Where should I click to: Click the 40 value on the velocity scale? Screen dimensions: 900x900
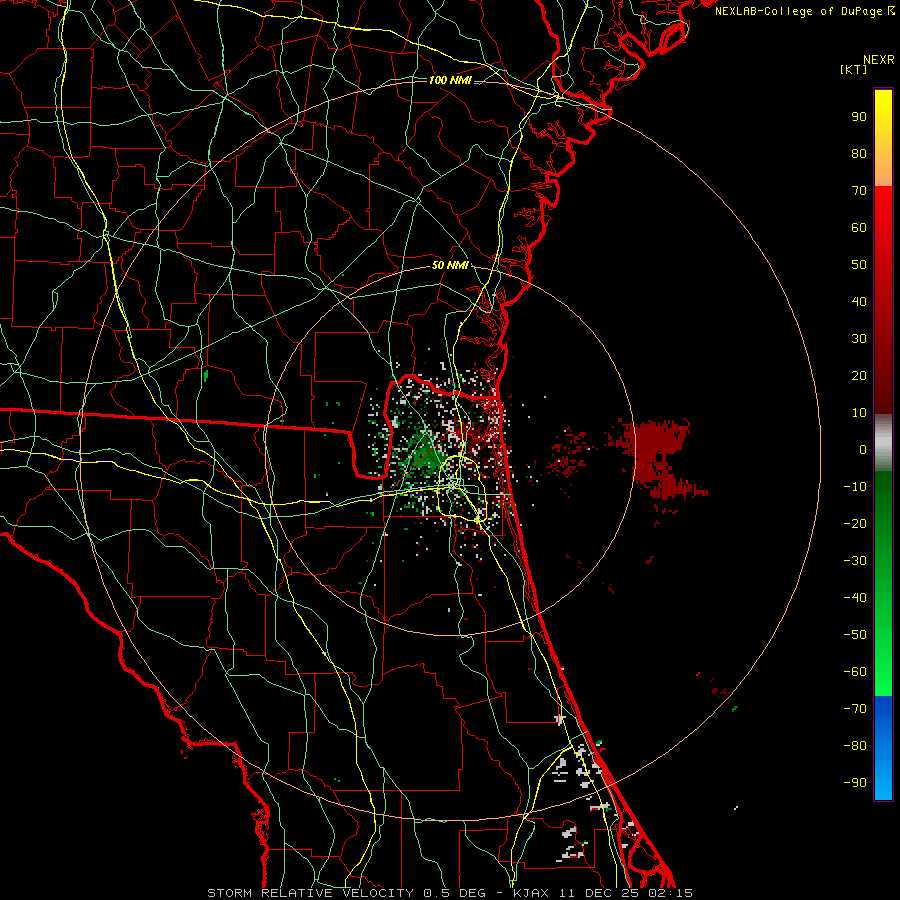(x=859, y=302)
